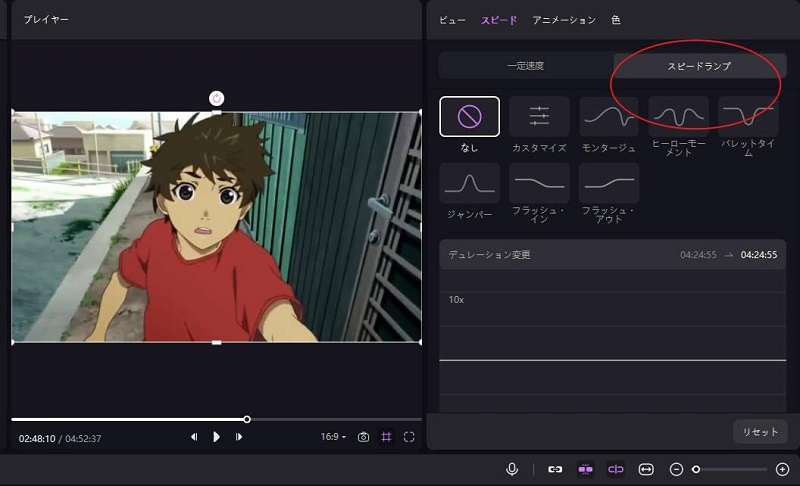Apply the バレットタイム speed ramp preset
This screenshot has height=486, width=800.
(x=748, y=116)
